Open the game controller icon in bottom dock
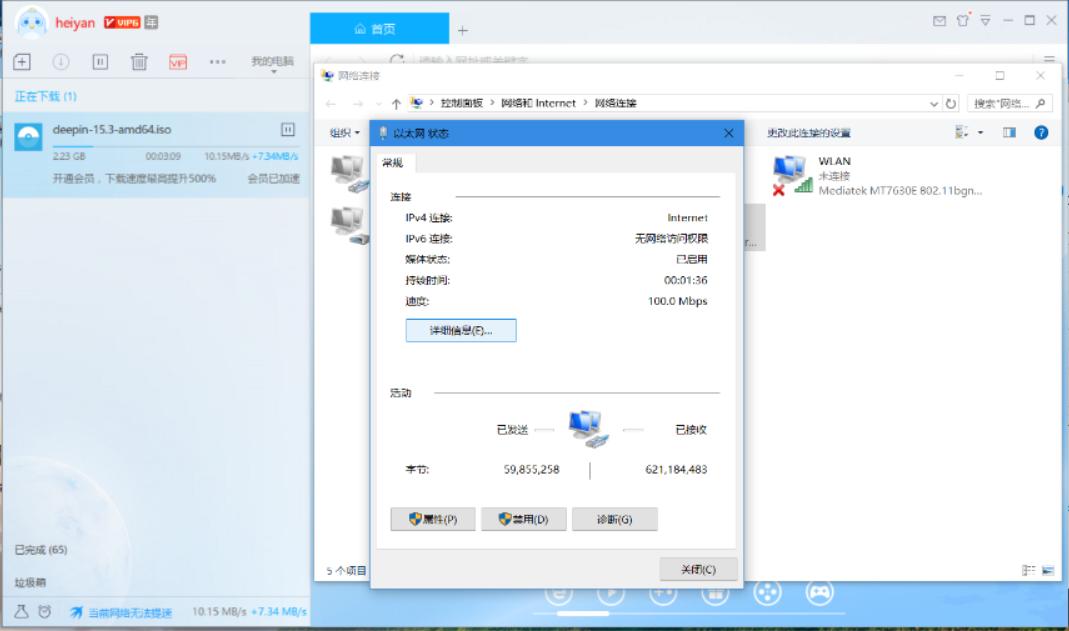Viewport: 1069px width, 631px height. point(820,591)
